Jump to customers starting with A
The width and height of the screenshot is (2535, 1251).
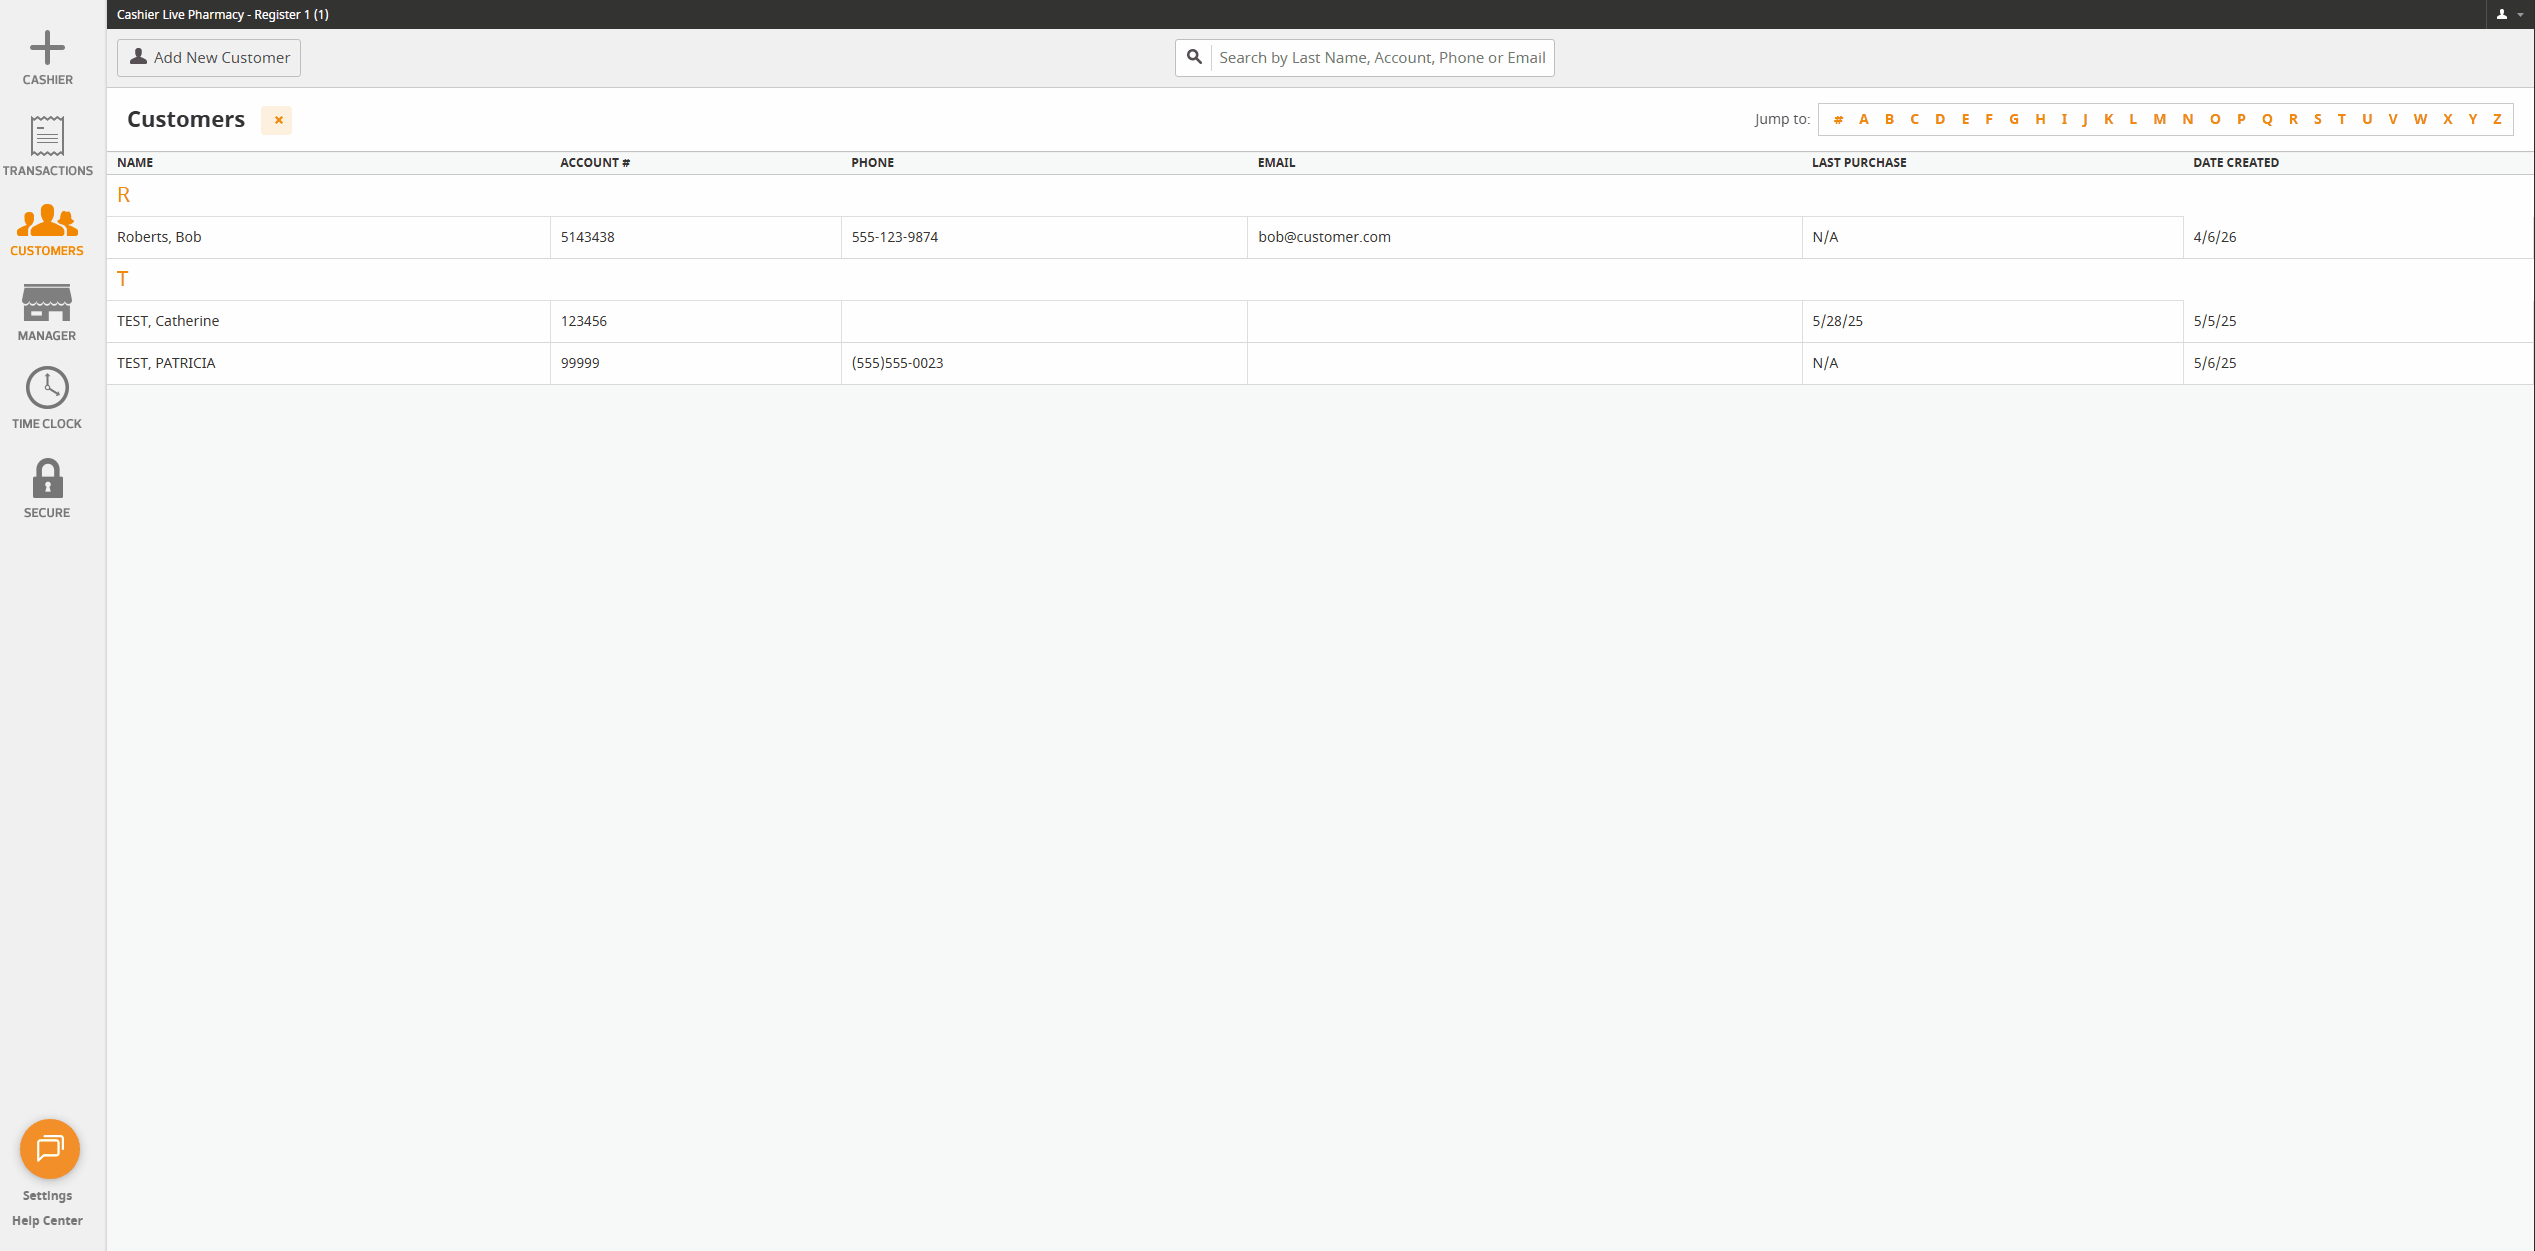[1864, 118]
